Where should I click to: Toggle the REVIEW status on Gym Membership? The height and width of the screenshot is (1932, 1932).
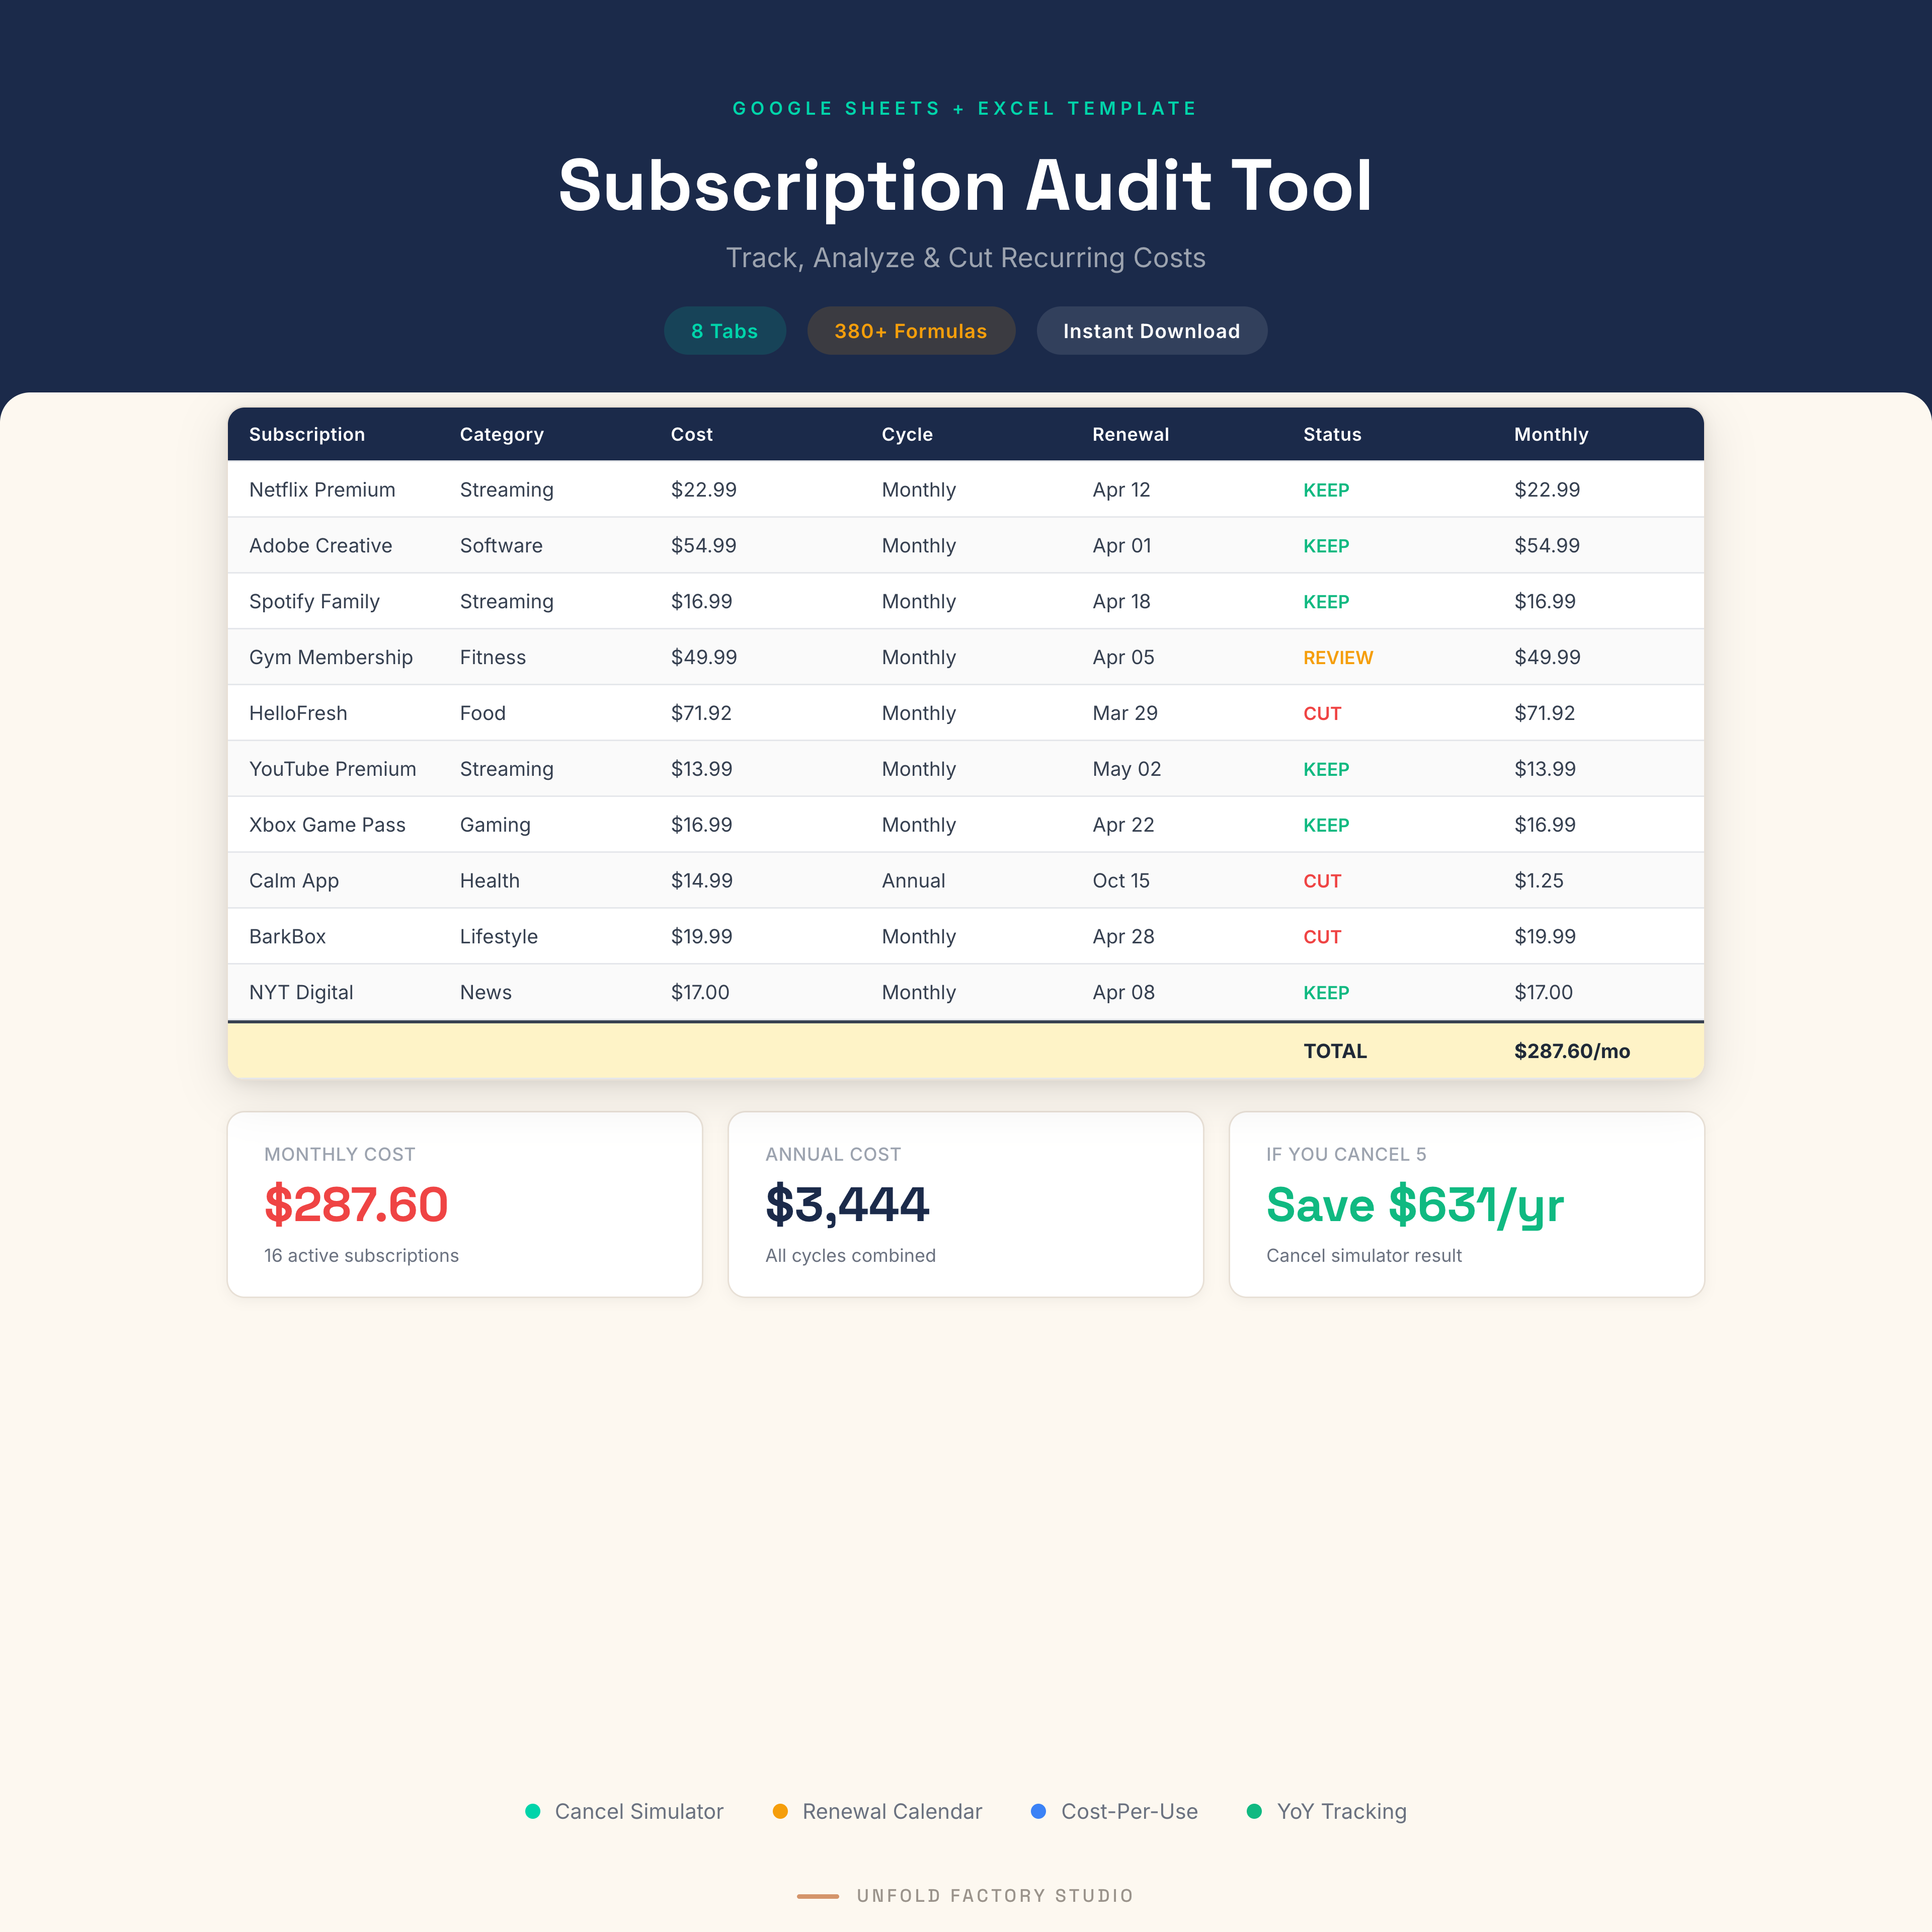pyautogui.click(x=1337, y=657)
